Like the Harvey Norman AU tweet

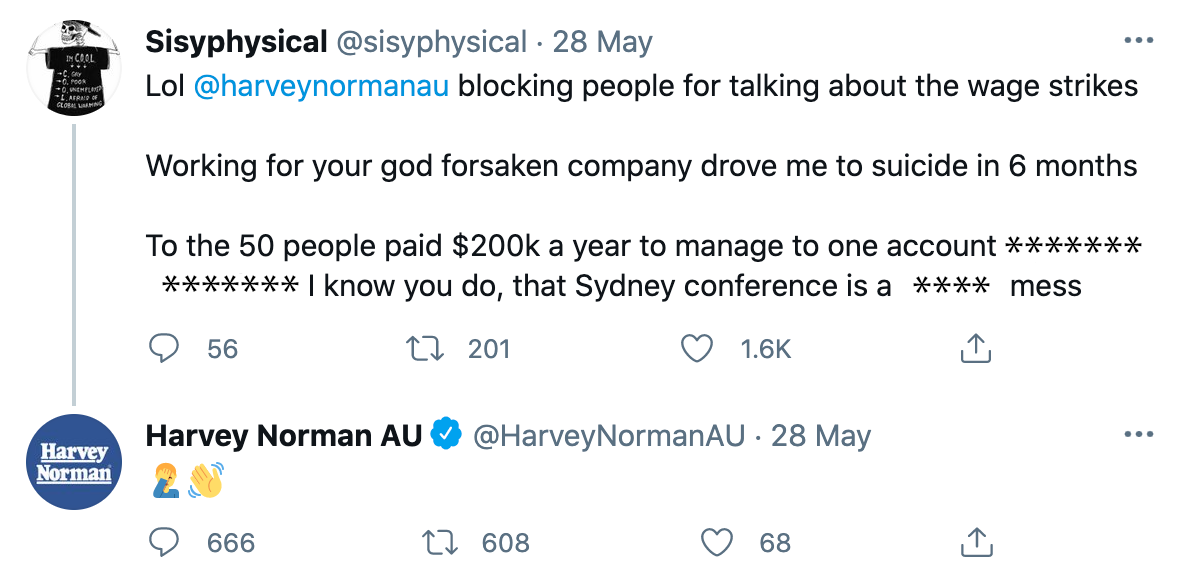716,543
